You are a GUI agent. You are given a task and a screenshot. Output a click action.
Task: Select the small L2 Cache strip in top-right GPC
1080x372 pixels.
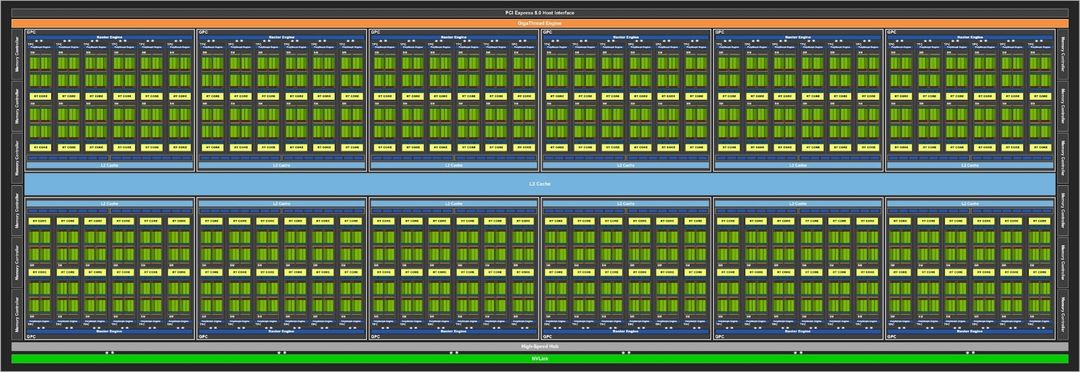coord(970,165)
